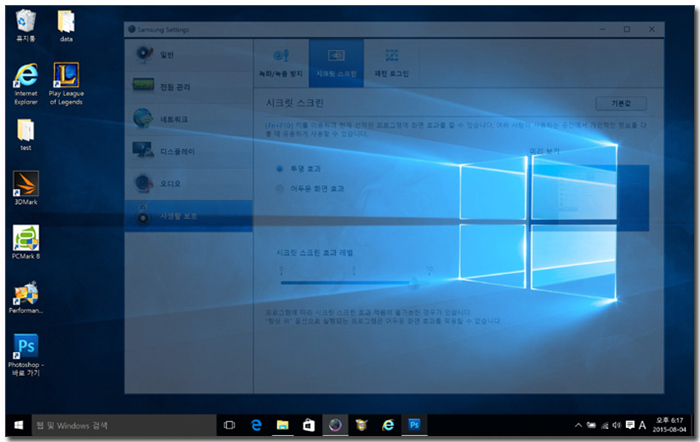700x442 pixels.
Task: Select the 3DMark desktop shortcut
Action: pos(26,188)
